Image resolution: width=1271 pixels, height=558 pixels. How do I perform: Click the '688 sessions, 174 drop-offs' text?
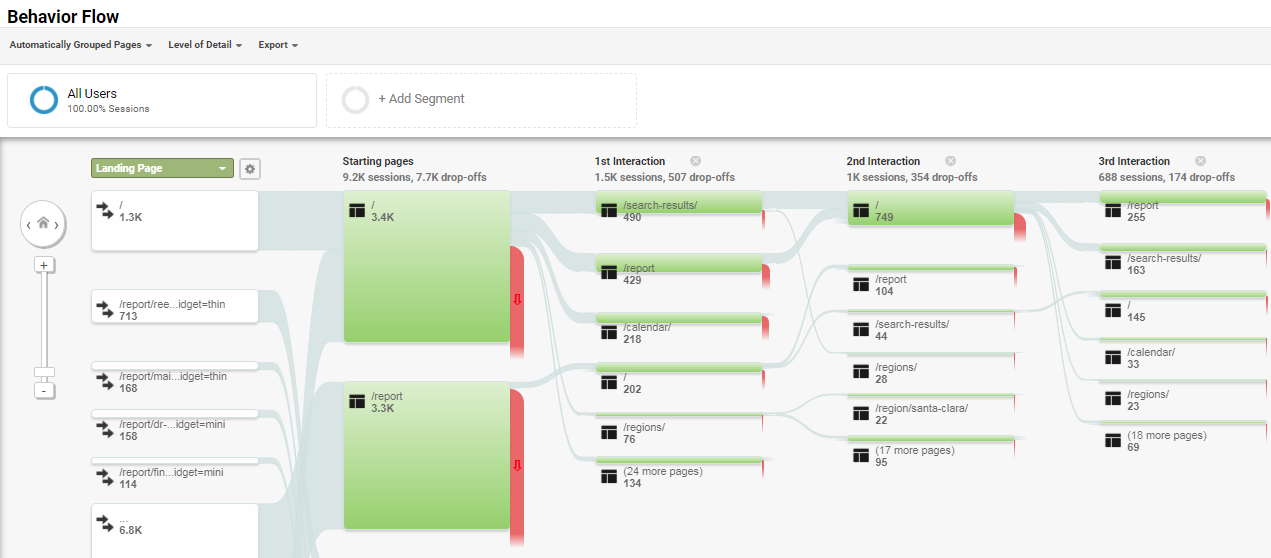tap(1167, 177)
